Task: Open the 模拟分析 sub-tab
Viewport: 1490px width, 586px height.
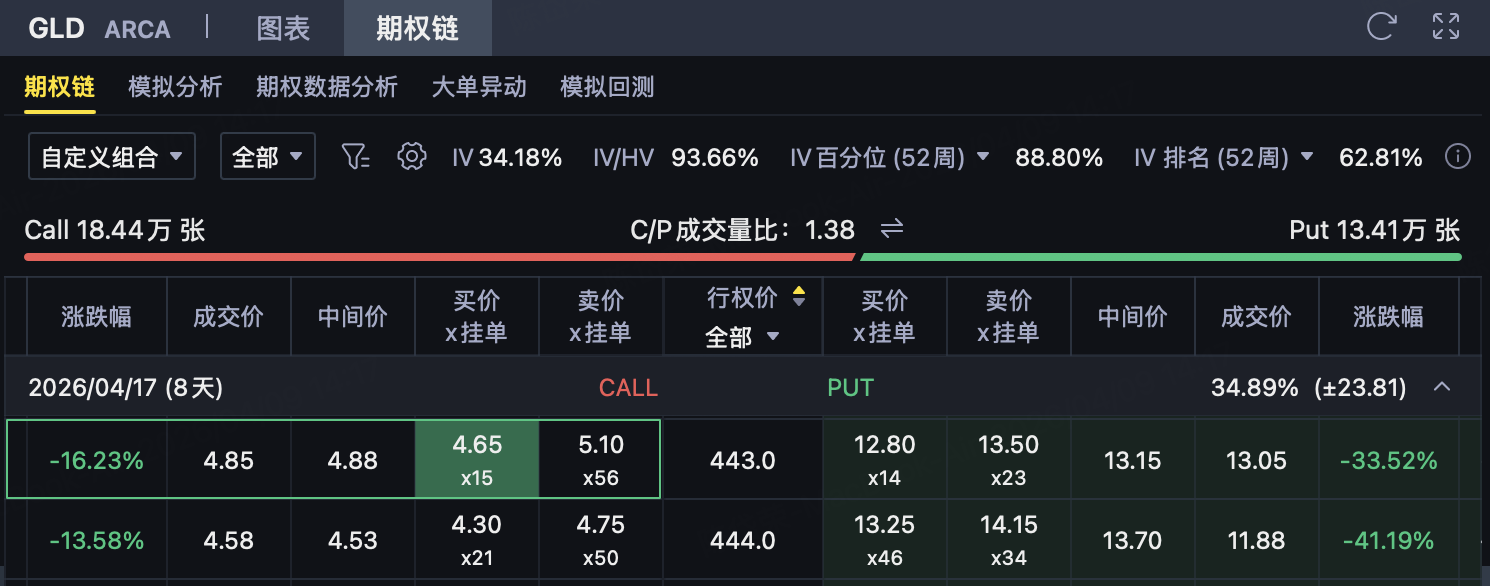Action: 176,87
